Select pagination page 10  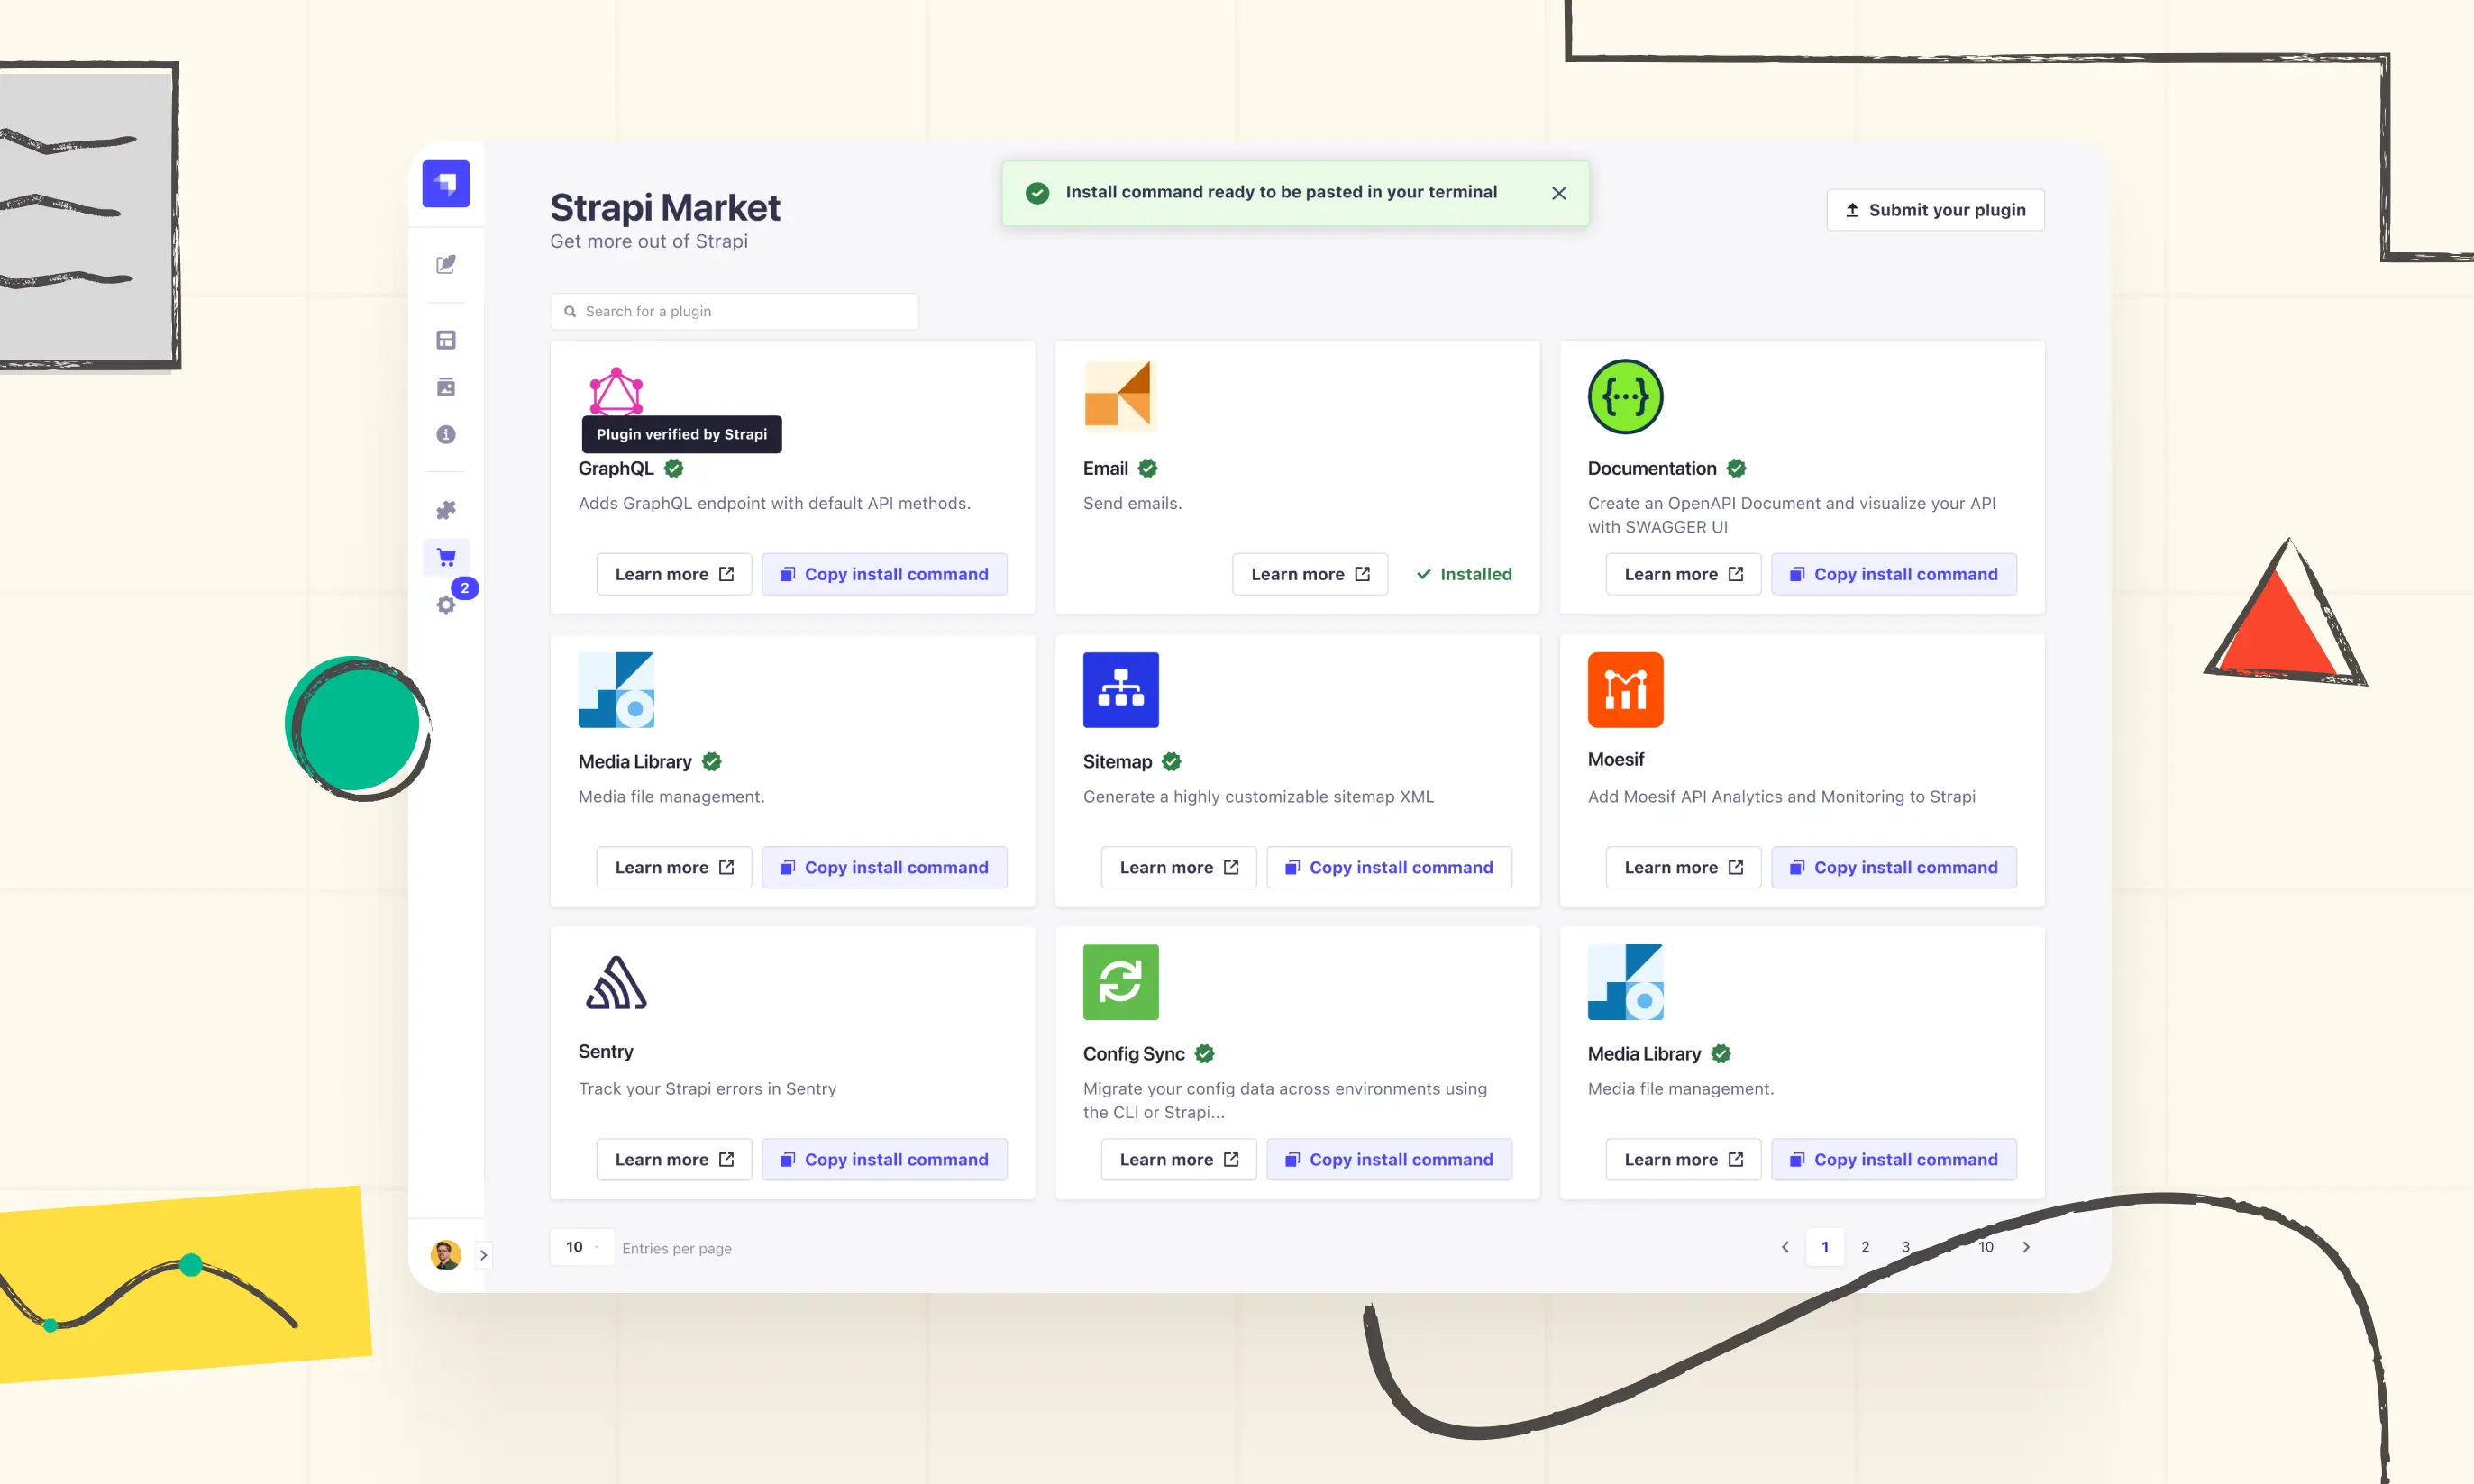tap(1986, 1247)
